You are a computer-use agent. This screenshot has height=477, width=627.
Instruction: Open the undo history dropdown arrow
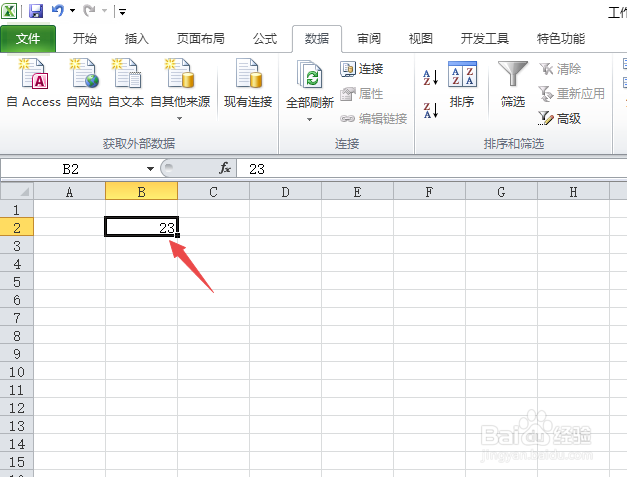(x=72, y=11)
